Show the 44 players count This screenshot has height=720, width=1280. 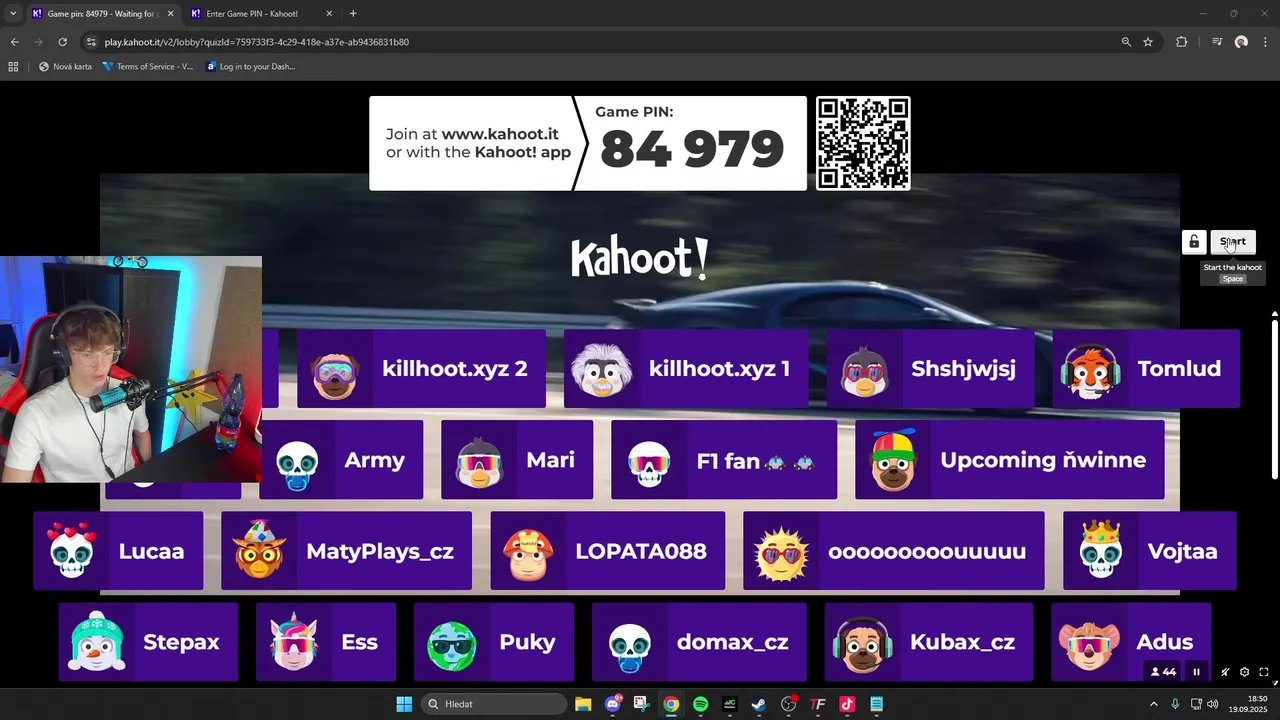click(x=1163, y=672)
